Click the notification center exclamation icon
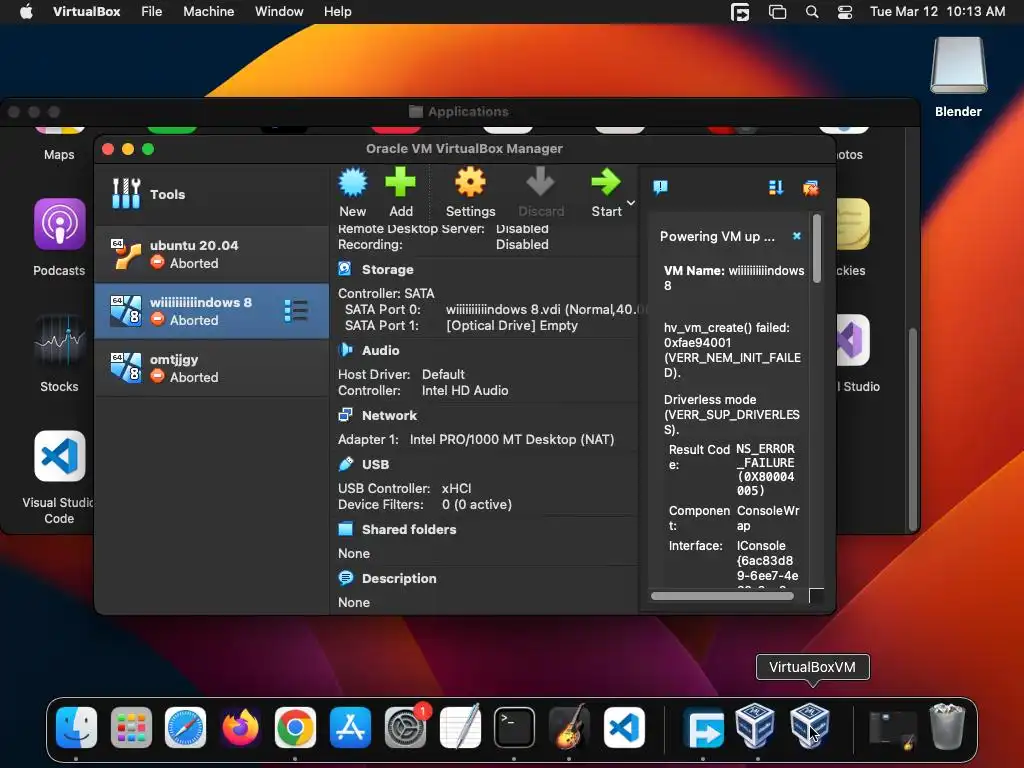1024x768 pixels. (660, 188)
